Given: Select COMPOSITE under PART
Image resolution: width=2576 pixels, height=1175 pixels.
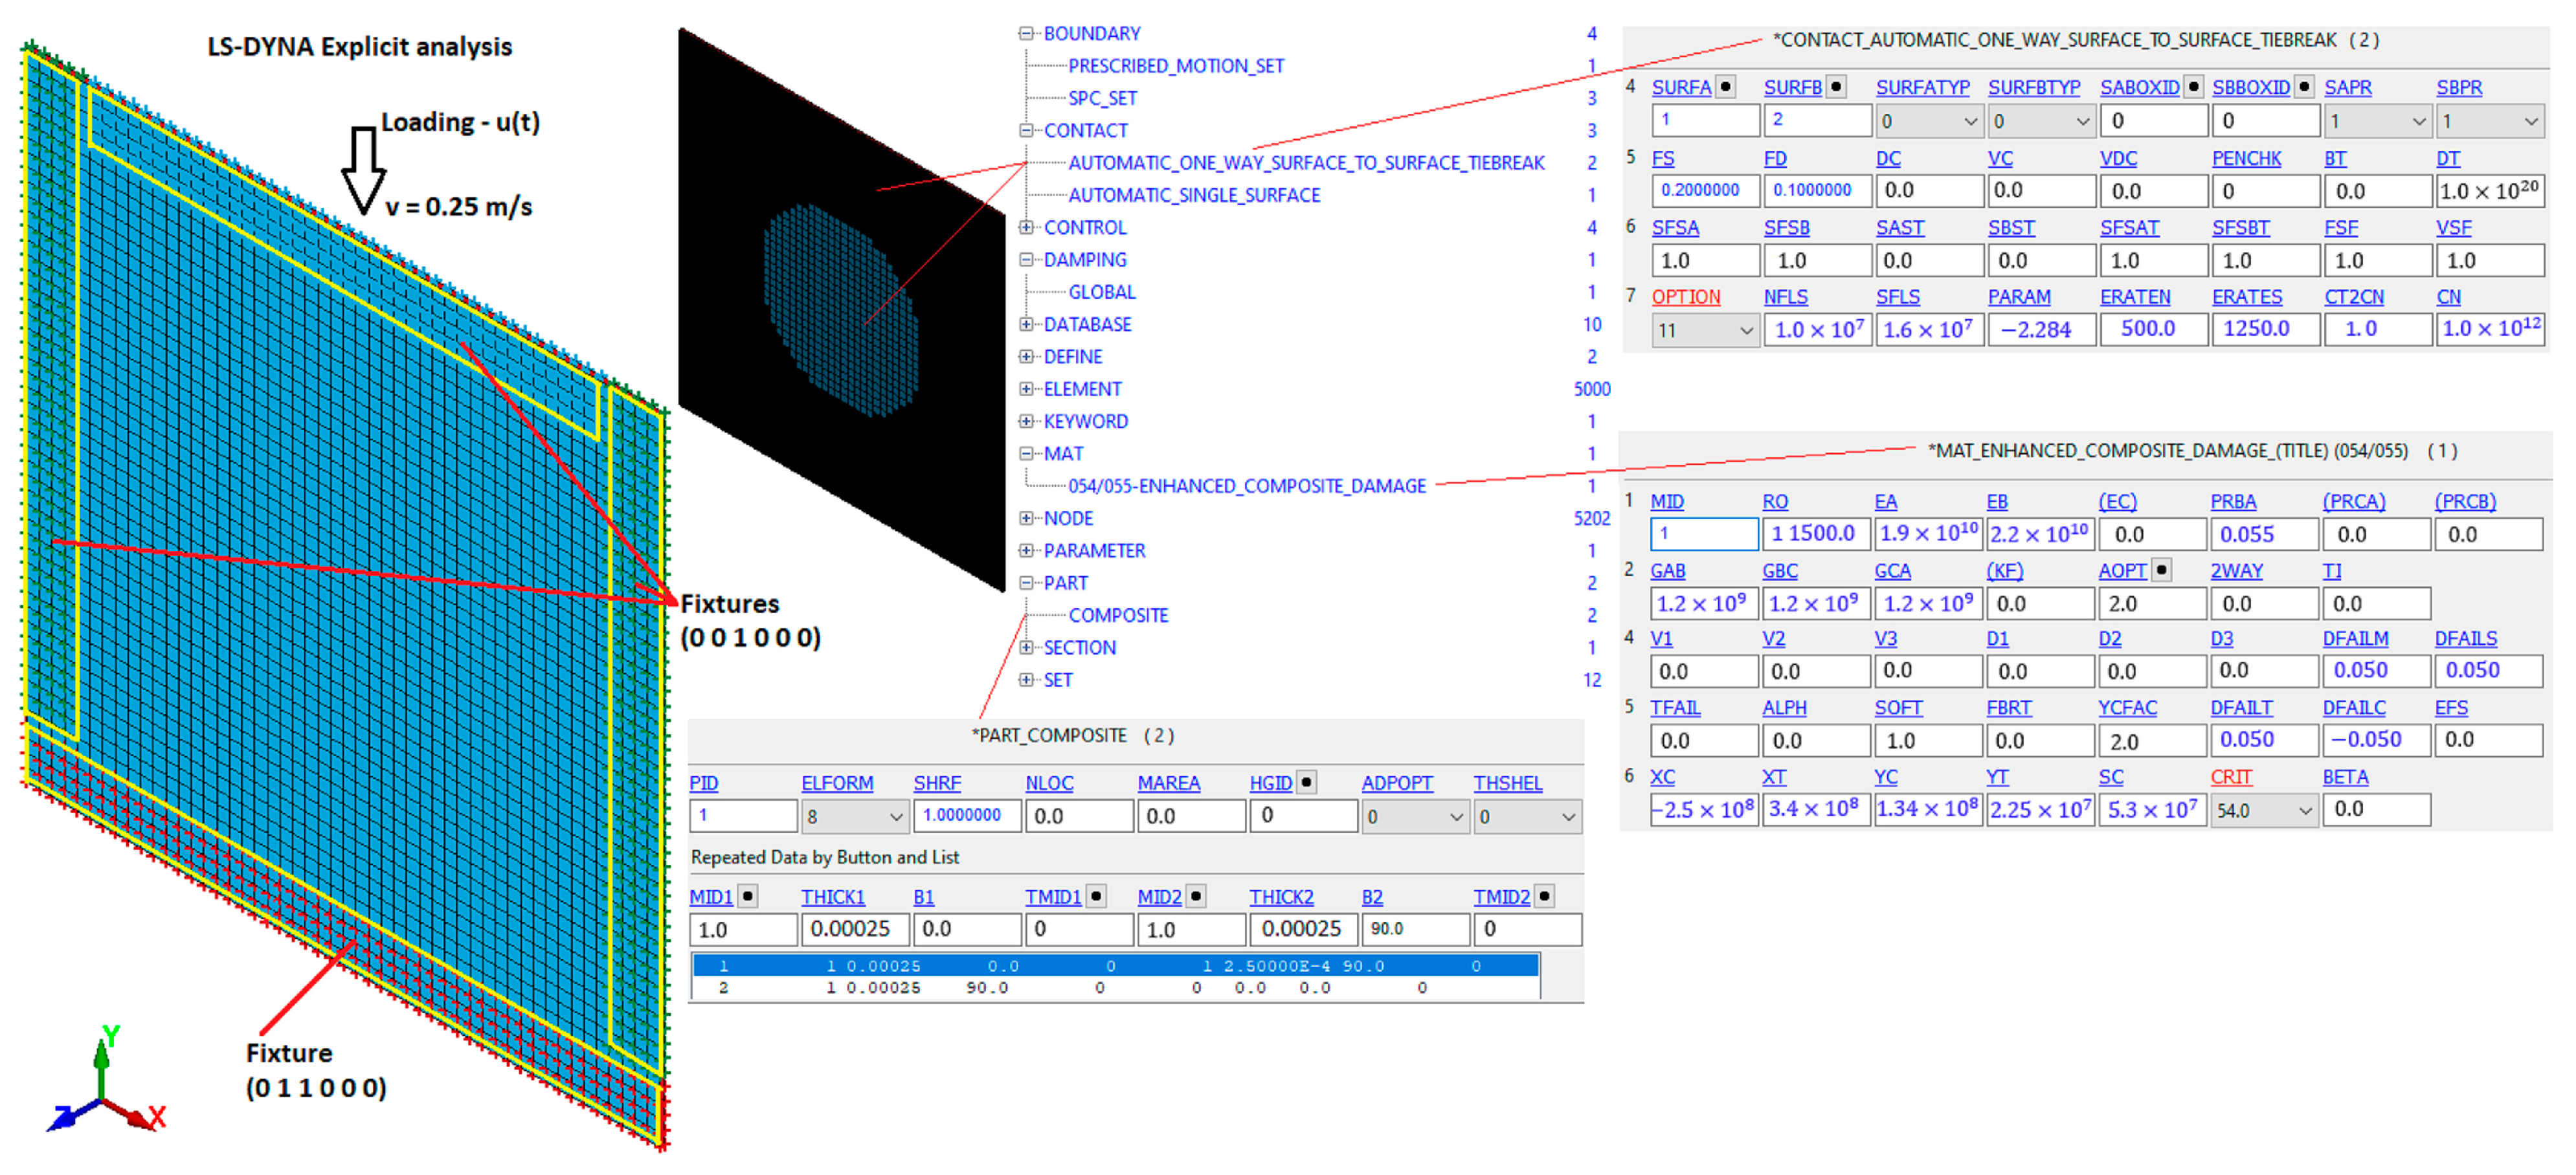Looking at the screenshot, I should pyautogui.click(x=1118, y=615).
